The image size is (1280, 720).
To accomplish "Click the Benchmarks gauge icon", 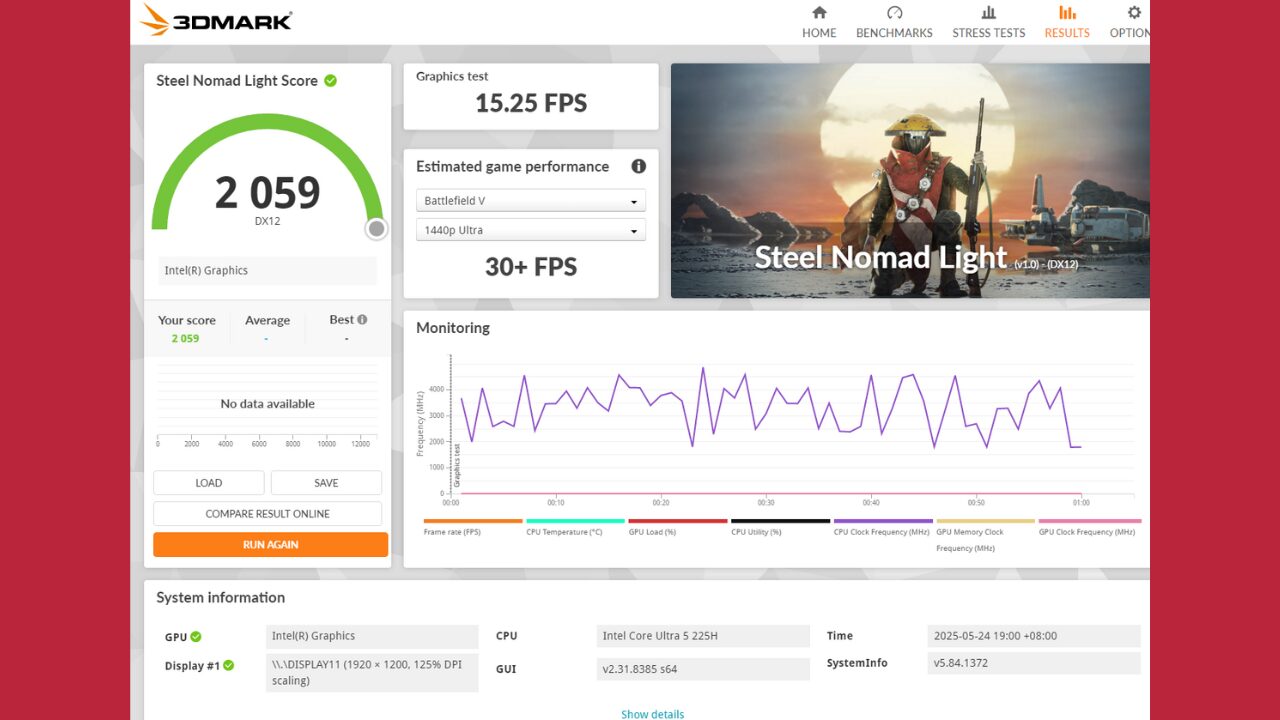I will pos(894,13).
